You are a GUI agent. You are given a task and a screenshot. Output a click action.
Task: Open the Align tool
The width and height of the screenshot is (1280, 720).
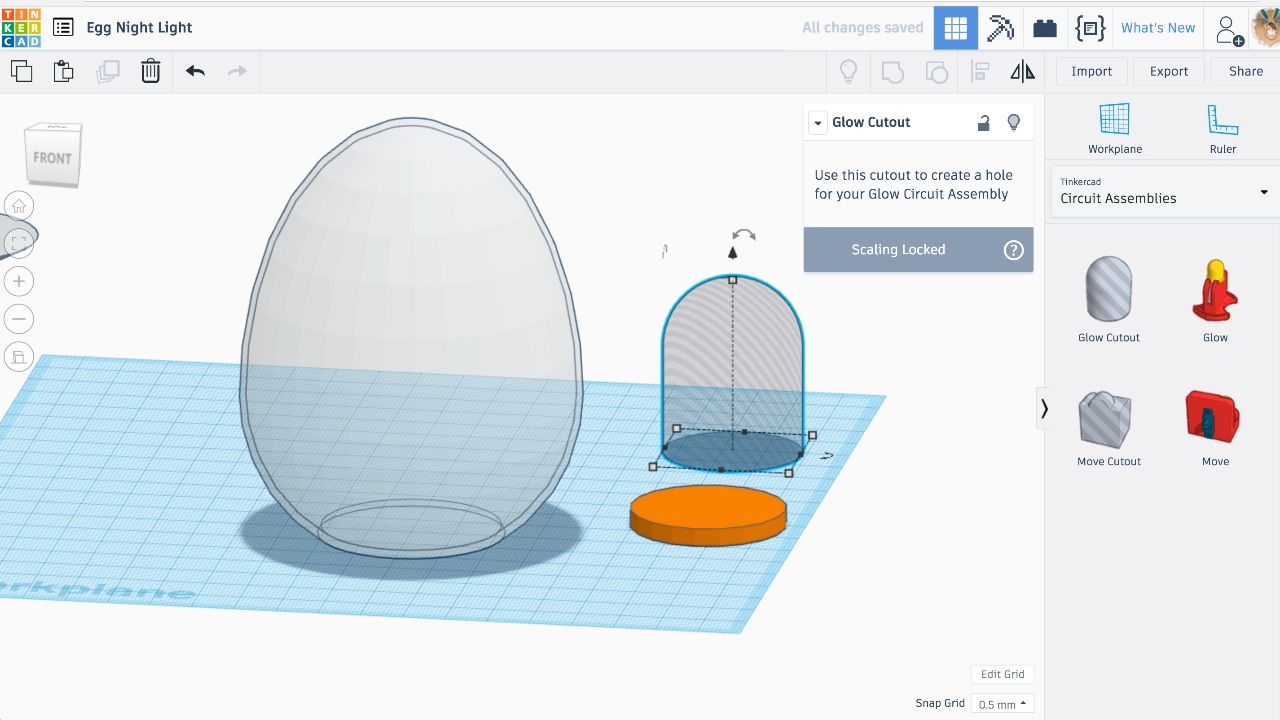point(980,71)
